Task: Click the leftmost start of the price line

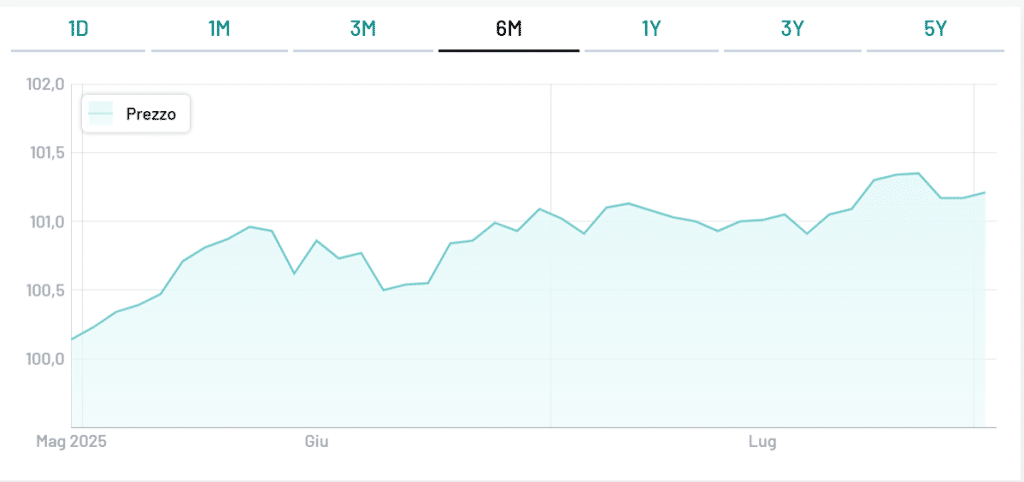Action: click(72, 339)
